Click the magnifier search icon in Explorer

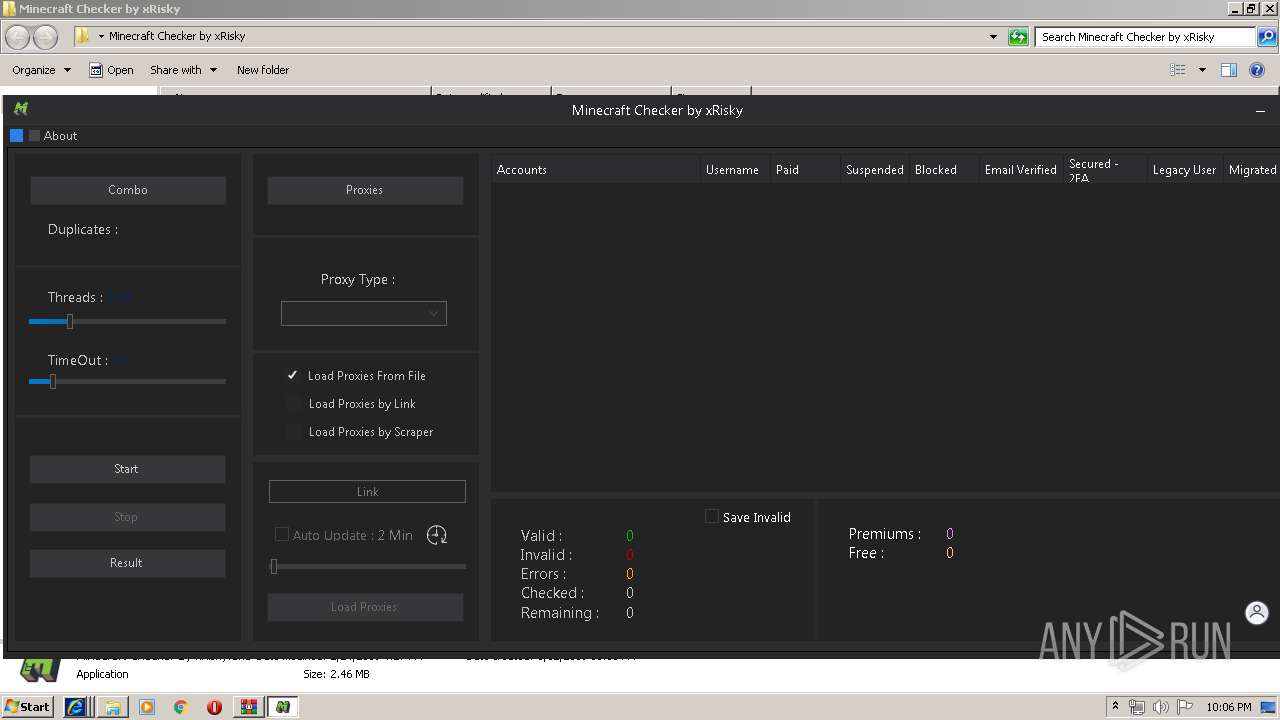click(1266, 37)
